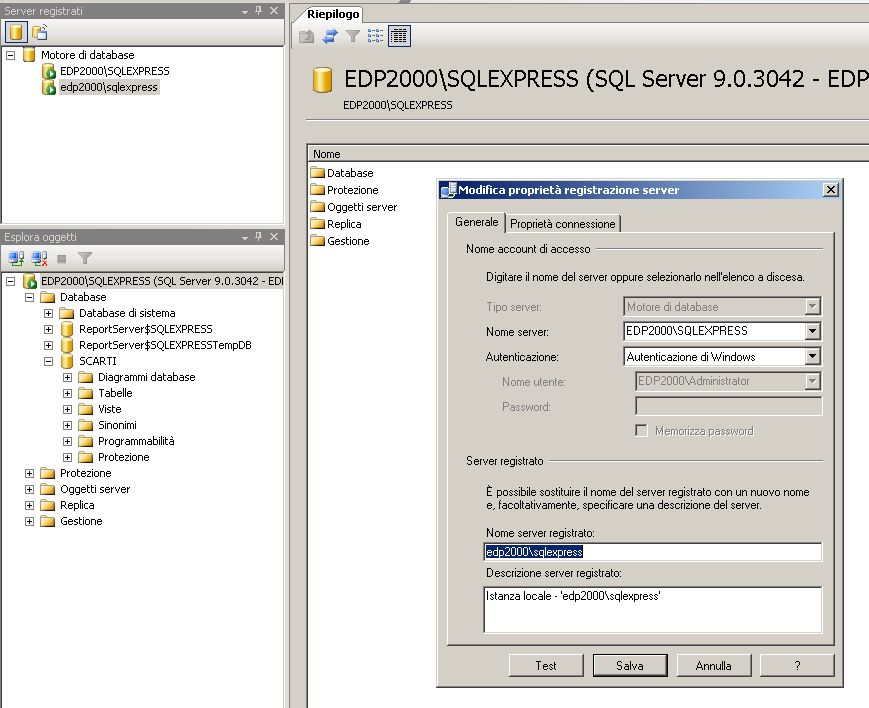Expand the ReportServer$SQLEXPRESS database
Image resolution: width=869 pixels, height=708 pixels.
tap(48, 329)
